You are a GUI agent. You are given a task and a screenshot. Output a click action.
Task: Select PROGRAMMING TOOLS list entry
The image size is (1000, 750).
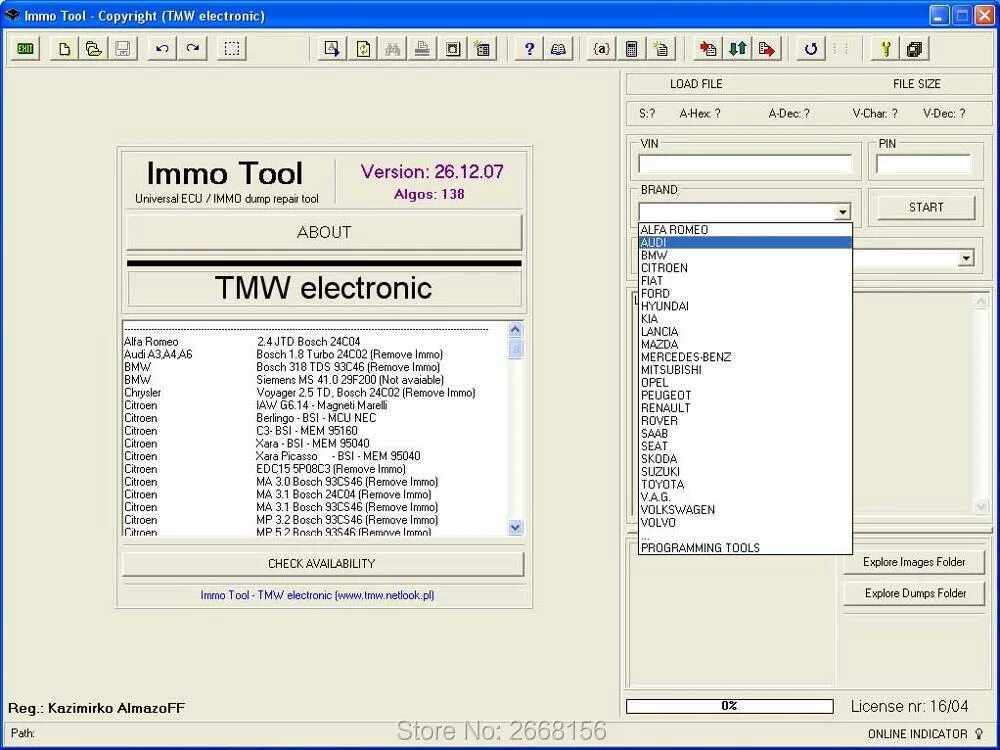click(x=745, y=548)
